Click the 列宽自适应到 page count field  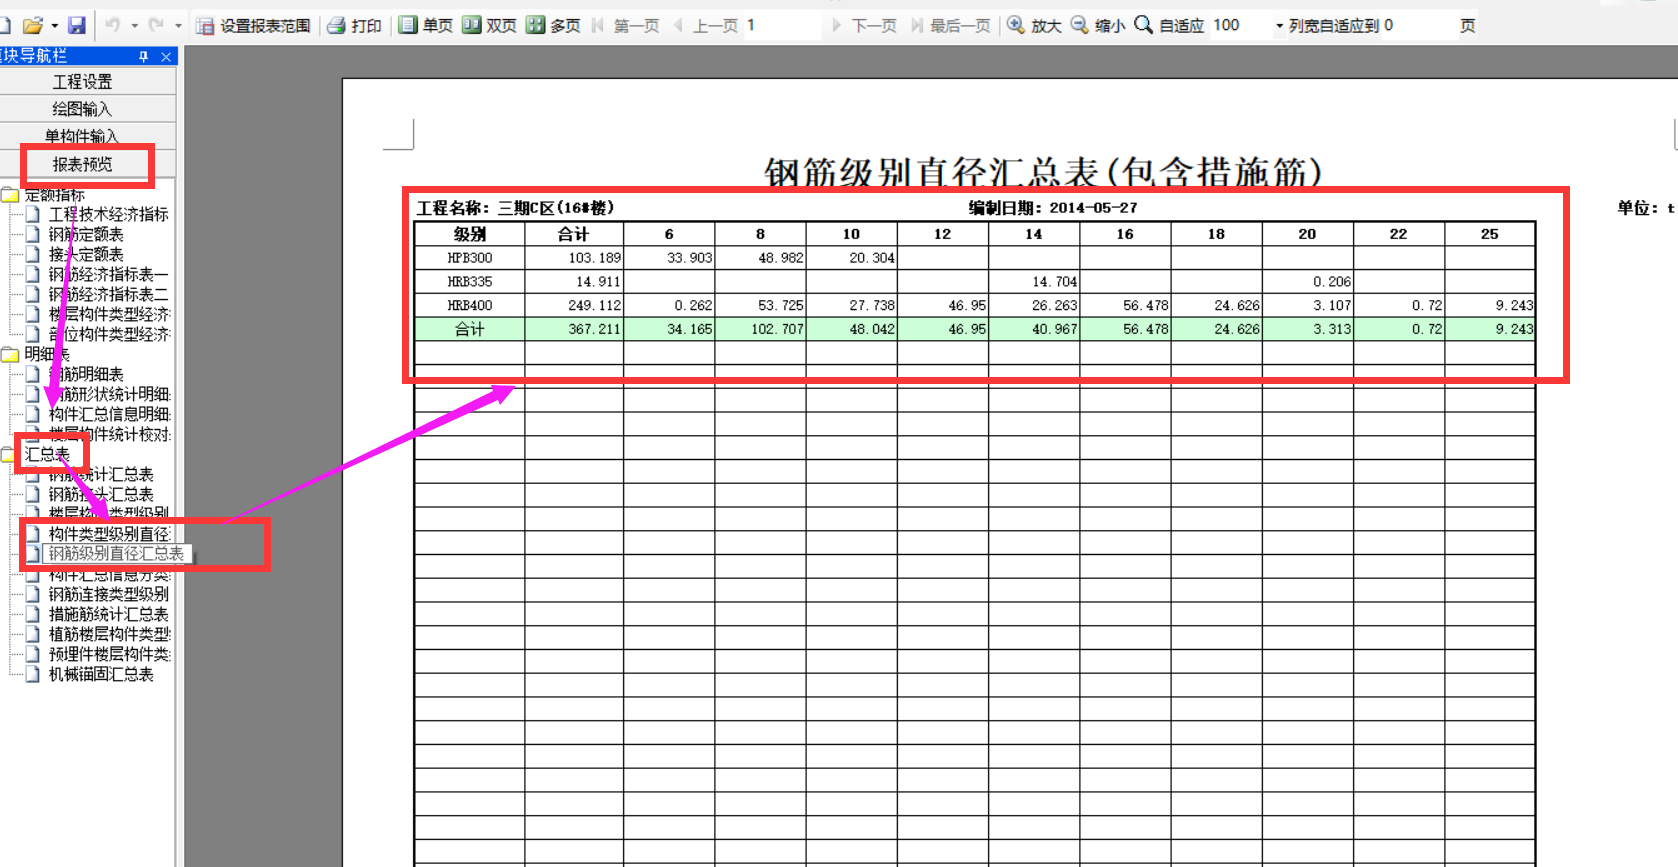coord(1418,25)
